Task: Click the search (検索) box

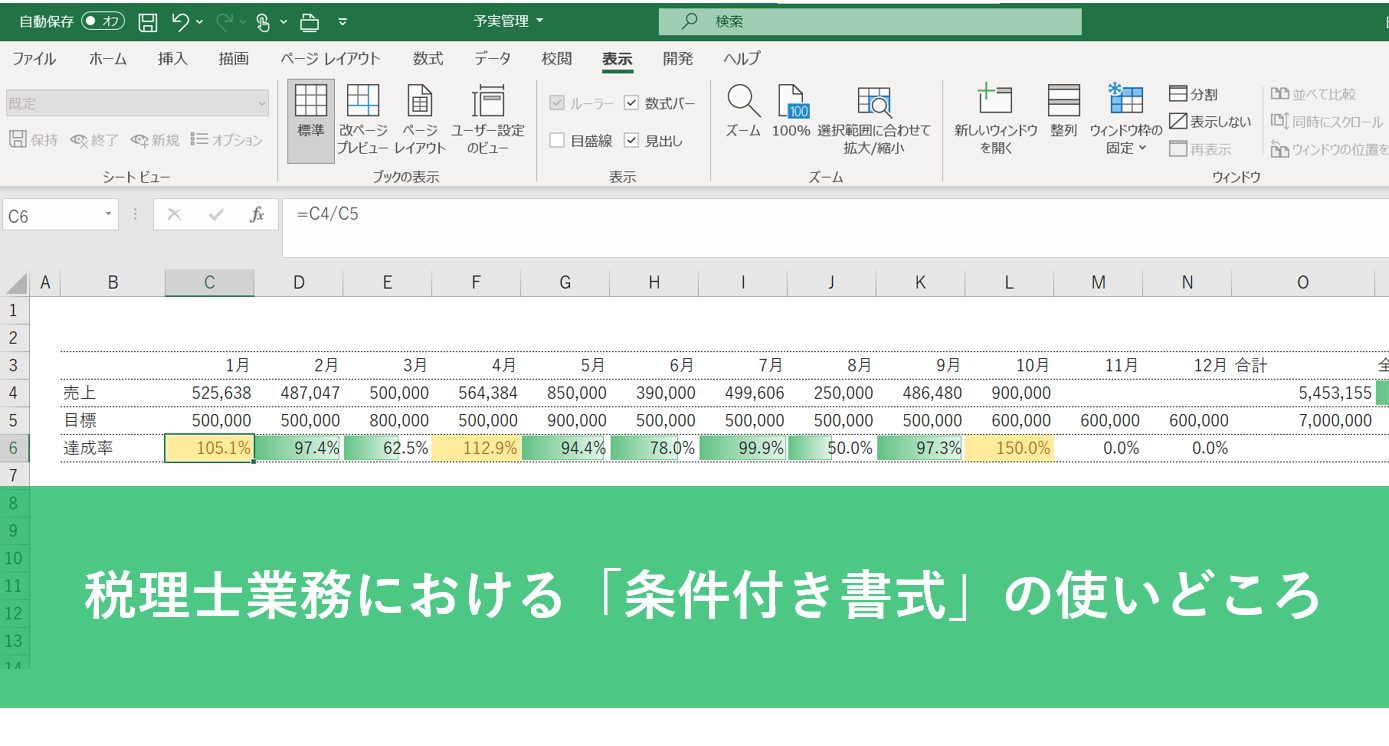Action: [869, 21]
